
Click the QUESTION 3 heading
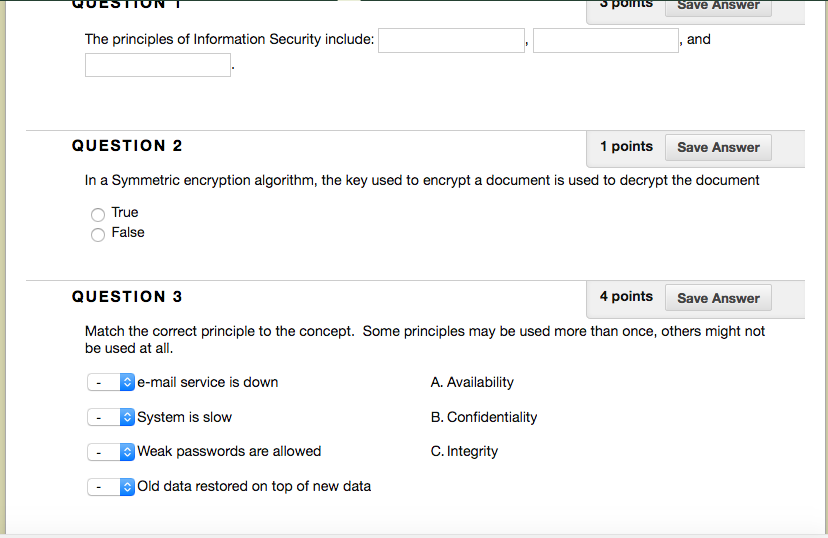(x=127, y=297)
